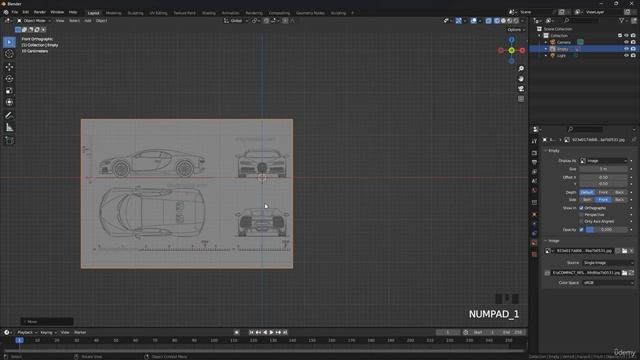Set Depth to Back

(619, 192)
